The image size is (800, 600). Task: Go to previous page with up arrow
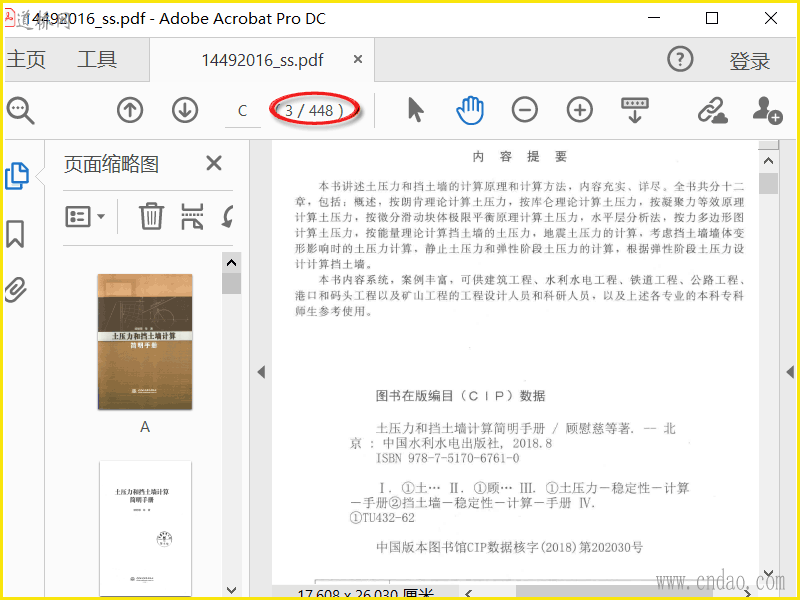tap(130, 110)
